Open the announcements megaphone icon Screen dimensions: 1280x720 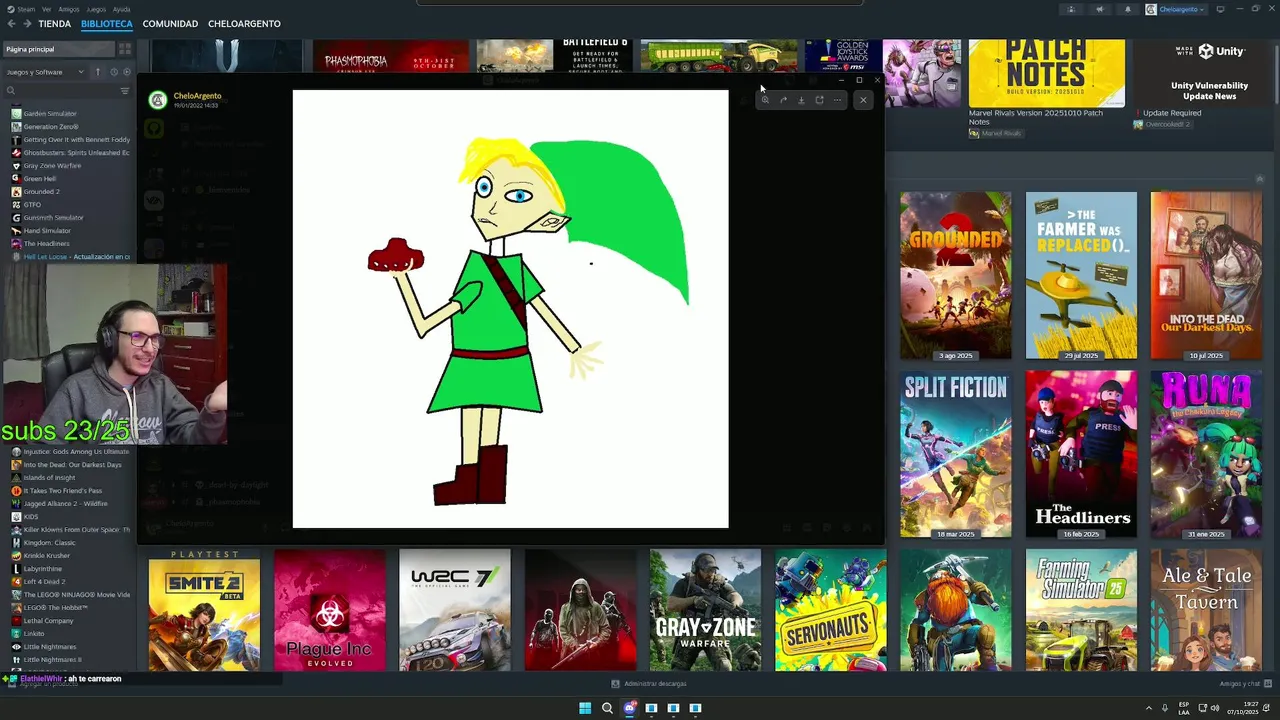point(1100,9)
